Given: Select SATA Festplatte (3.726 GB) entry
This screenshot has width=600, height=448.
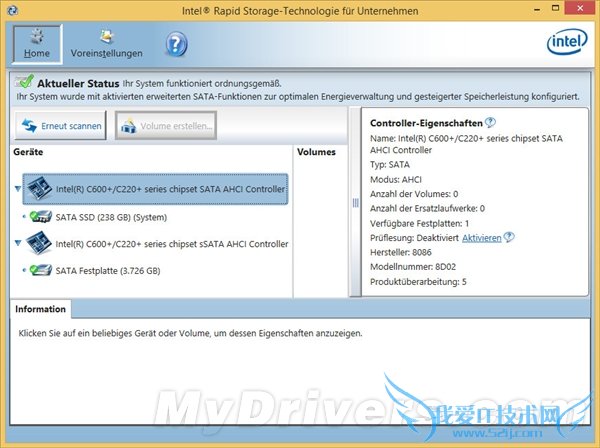Looking at the screenshot, I should click(108, 271).
